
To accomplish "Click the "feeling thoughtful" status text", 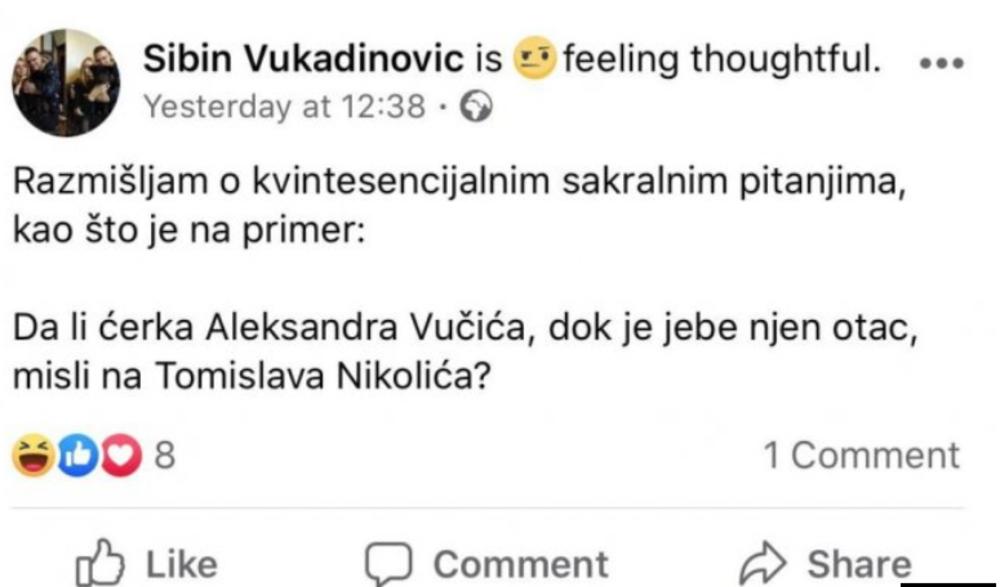I will coord(721,61).
